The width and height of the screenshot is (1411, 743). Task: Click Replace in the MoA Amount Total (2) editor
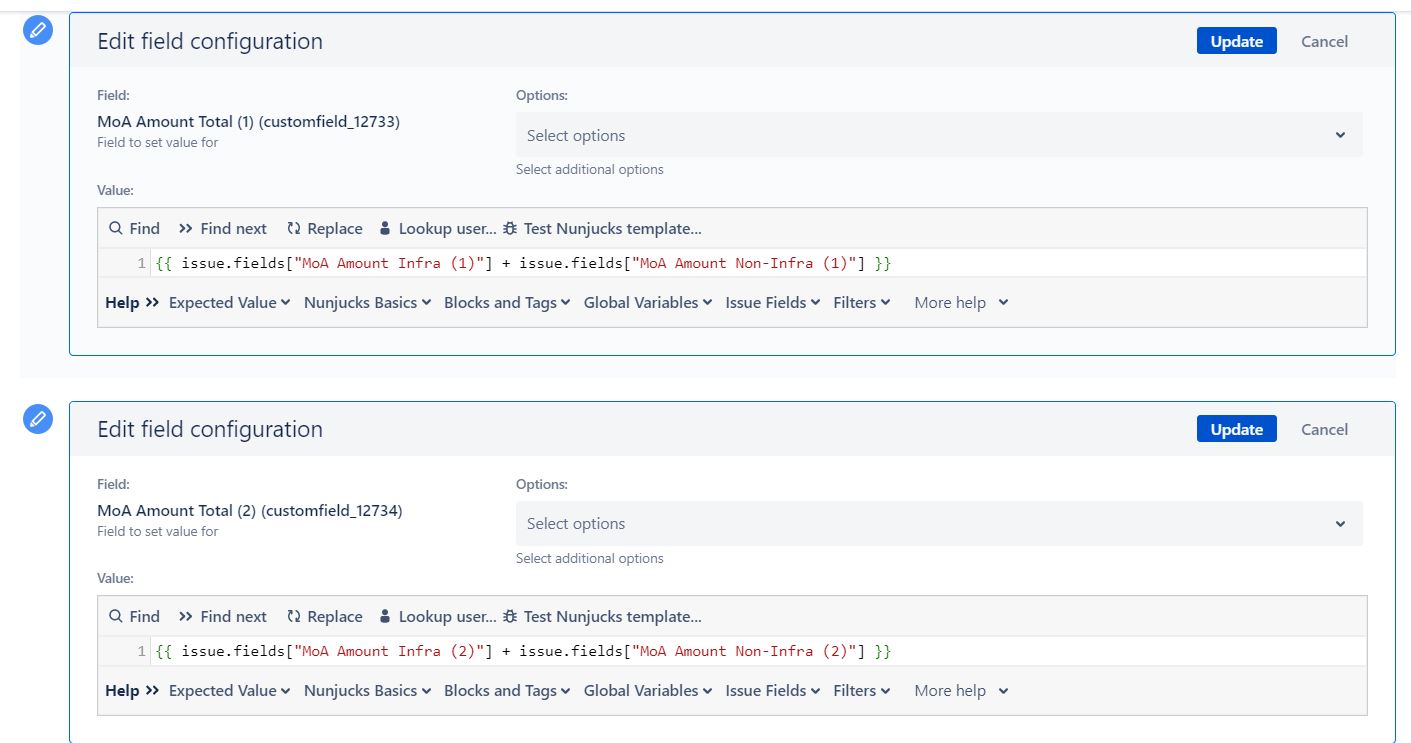[x=324, y=616]
